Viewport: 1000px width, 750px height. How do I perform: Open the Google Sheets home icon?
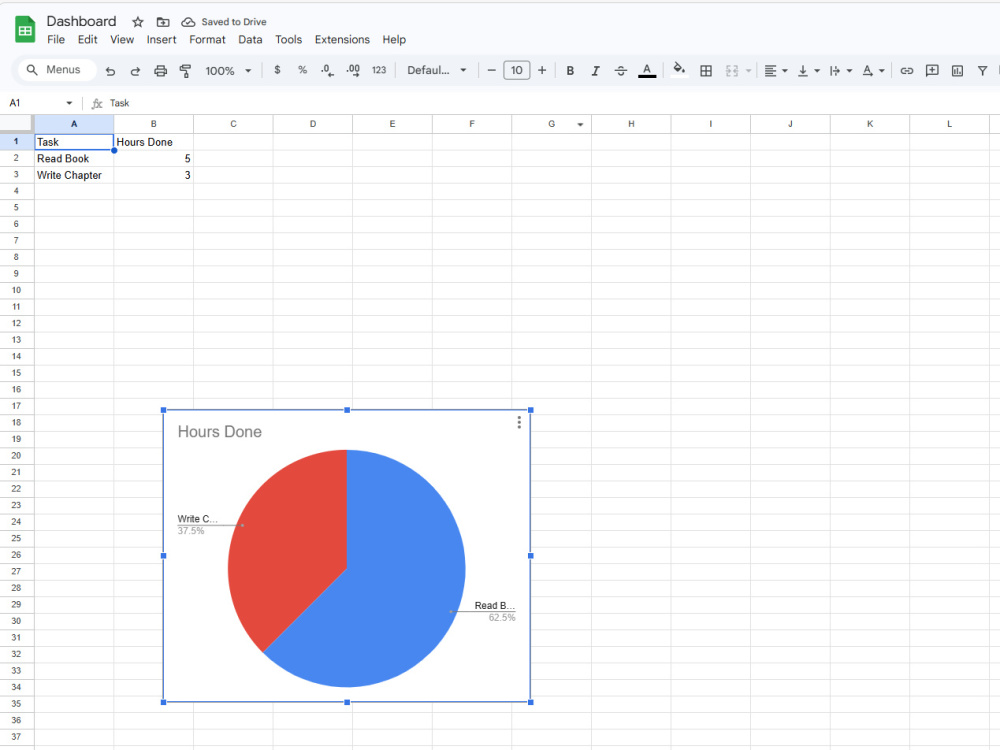tap(25, 30)
